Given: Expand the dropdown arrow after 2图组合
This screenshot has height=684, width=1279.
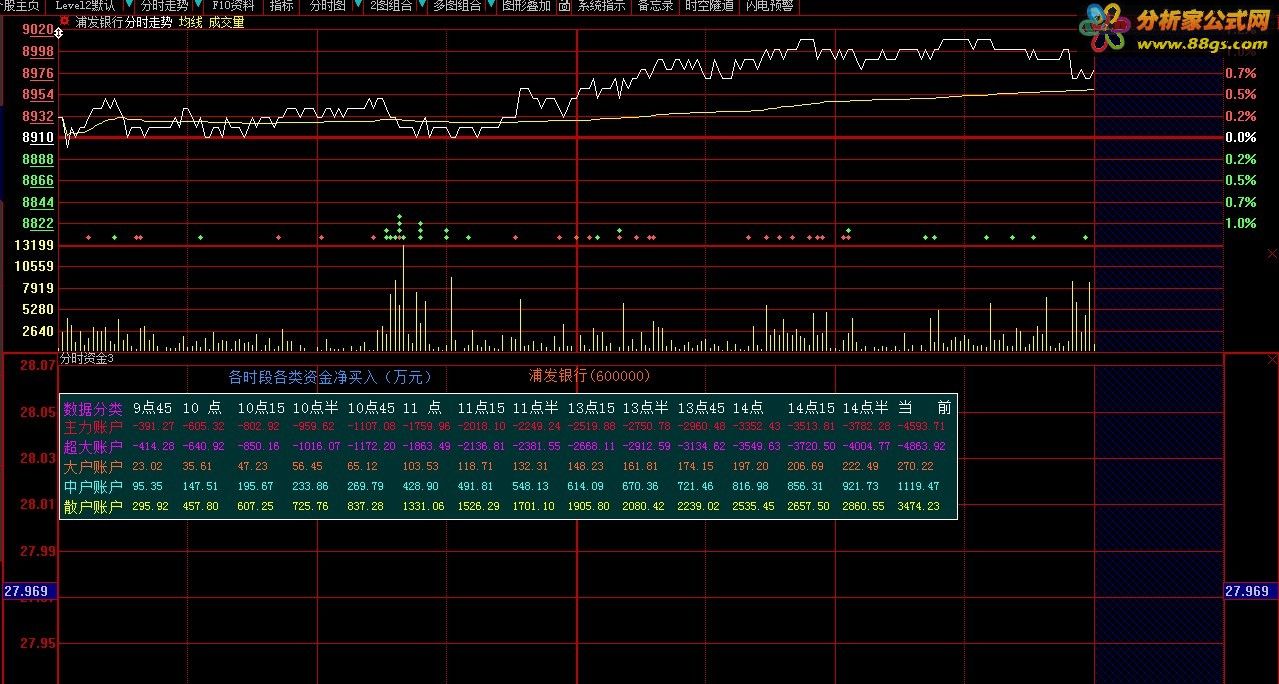Looking at the screenshot, I should point(423,5).
